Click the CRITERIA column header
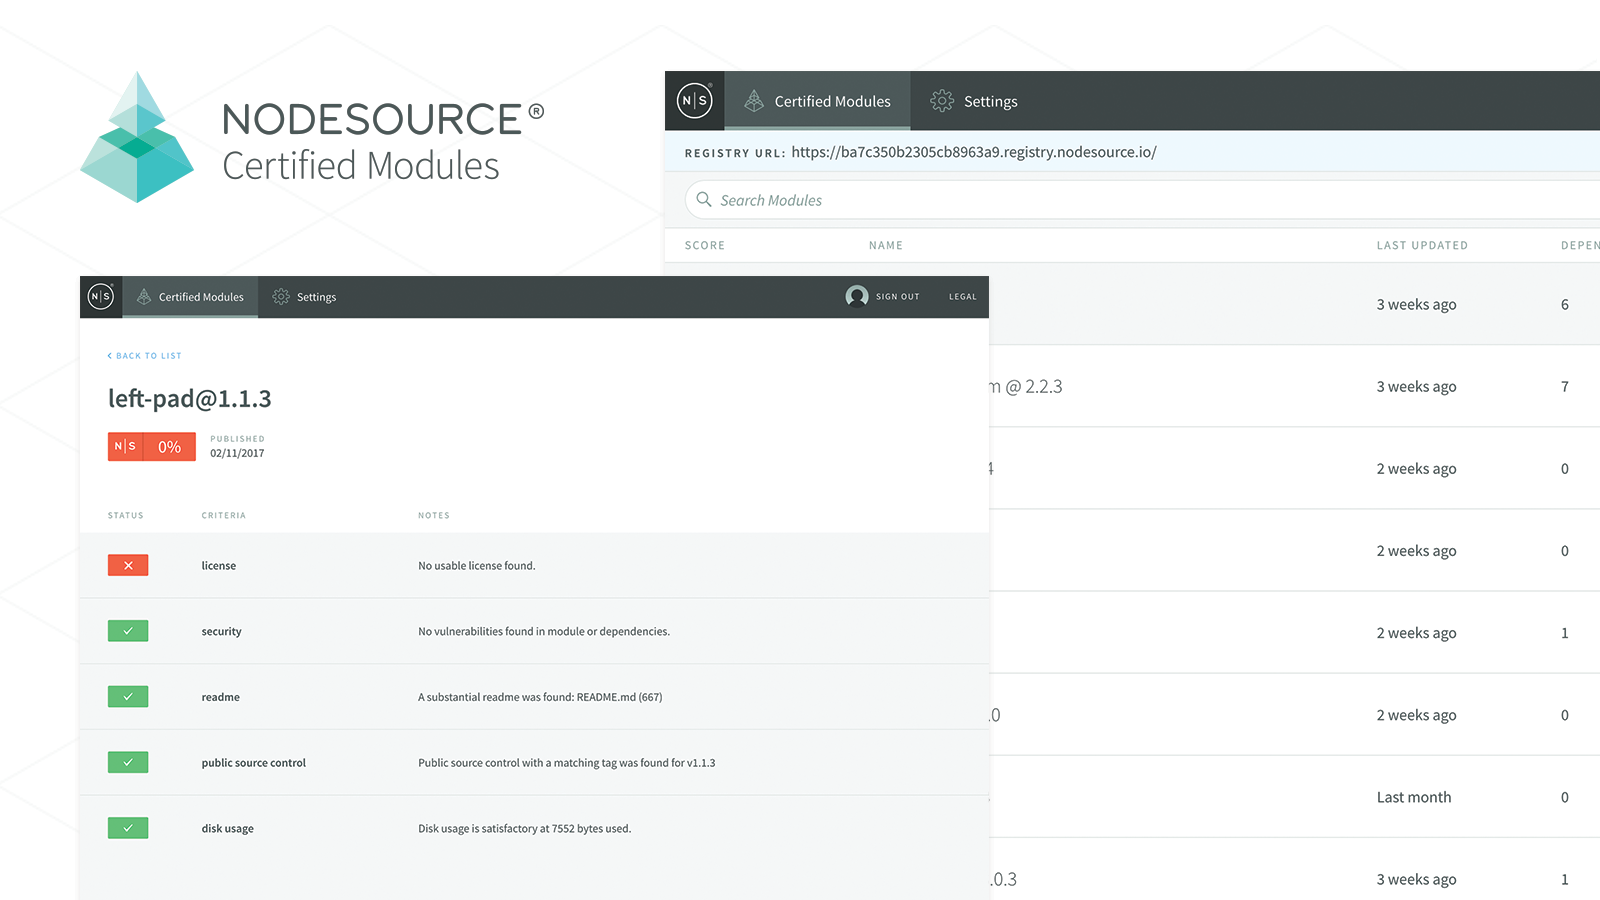The width and height of the screenshot is (1600, 900). pyautogui.click(x=223, y=516)
